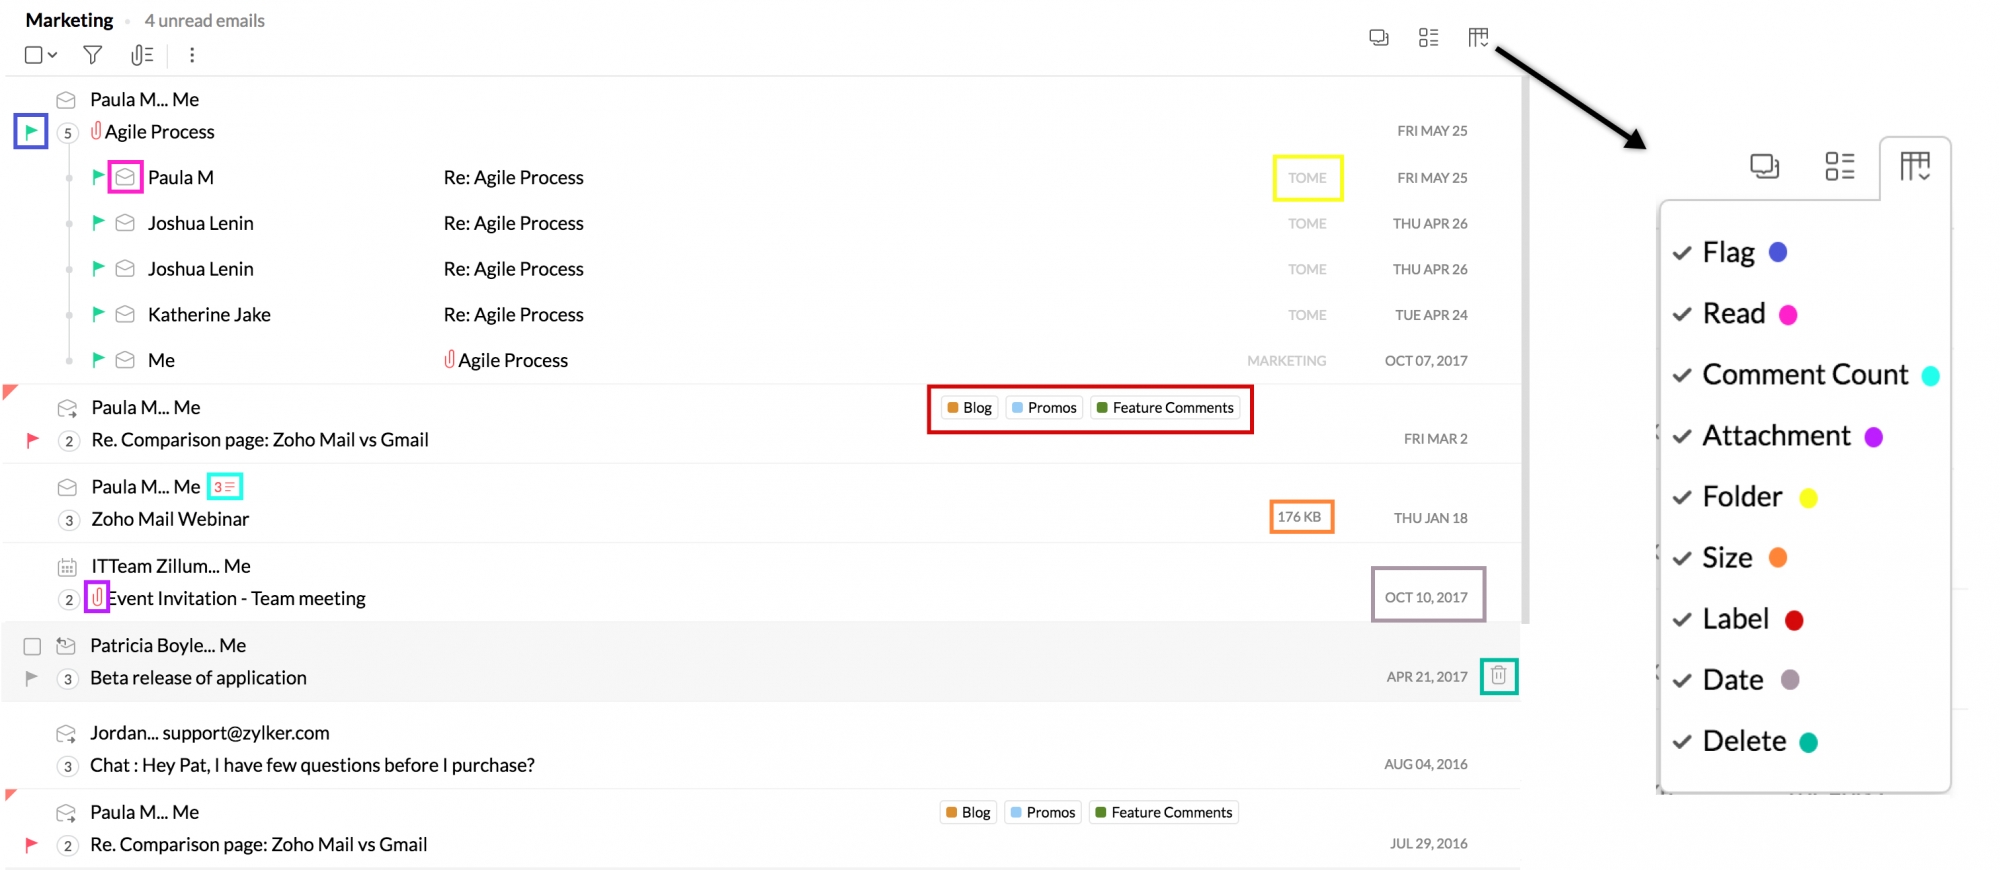Open select-all checkbox dropdown arrow
This screenshot has width=2000, height=870.
(x=53, y=55)
